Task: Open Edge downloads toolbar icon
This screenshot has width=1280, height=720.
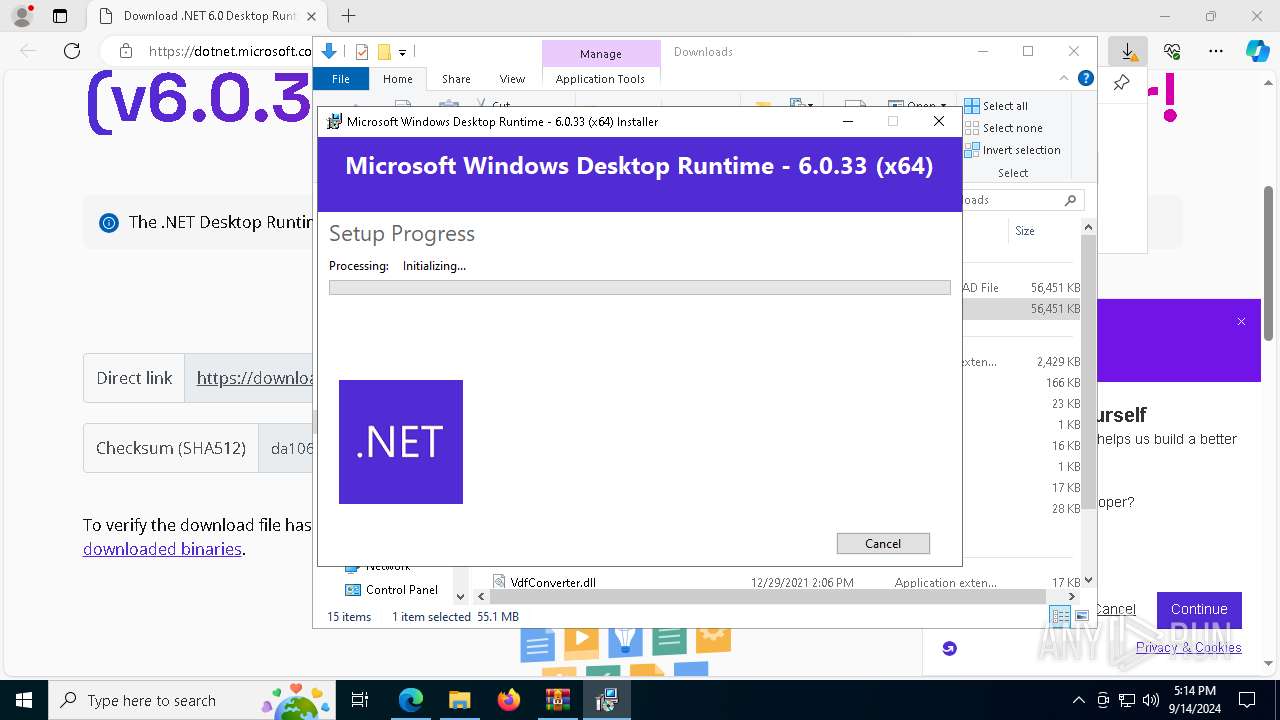Action: 1128,51
